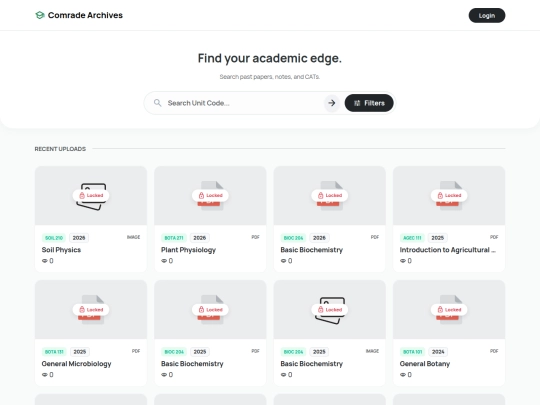Screen dimensions: 540x405
Task: Click the 2024 year tag on General Botany
Action: point(438,352)
